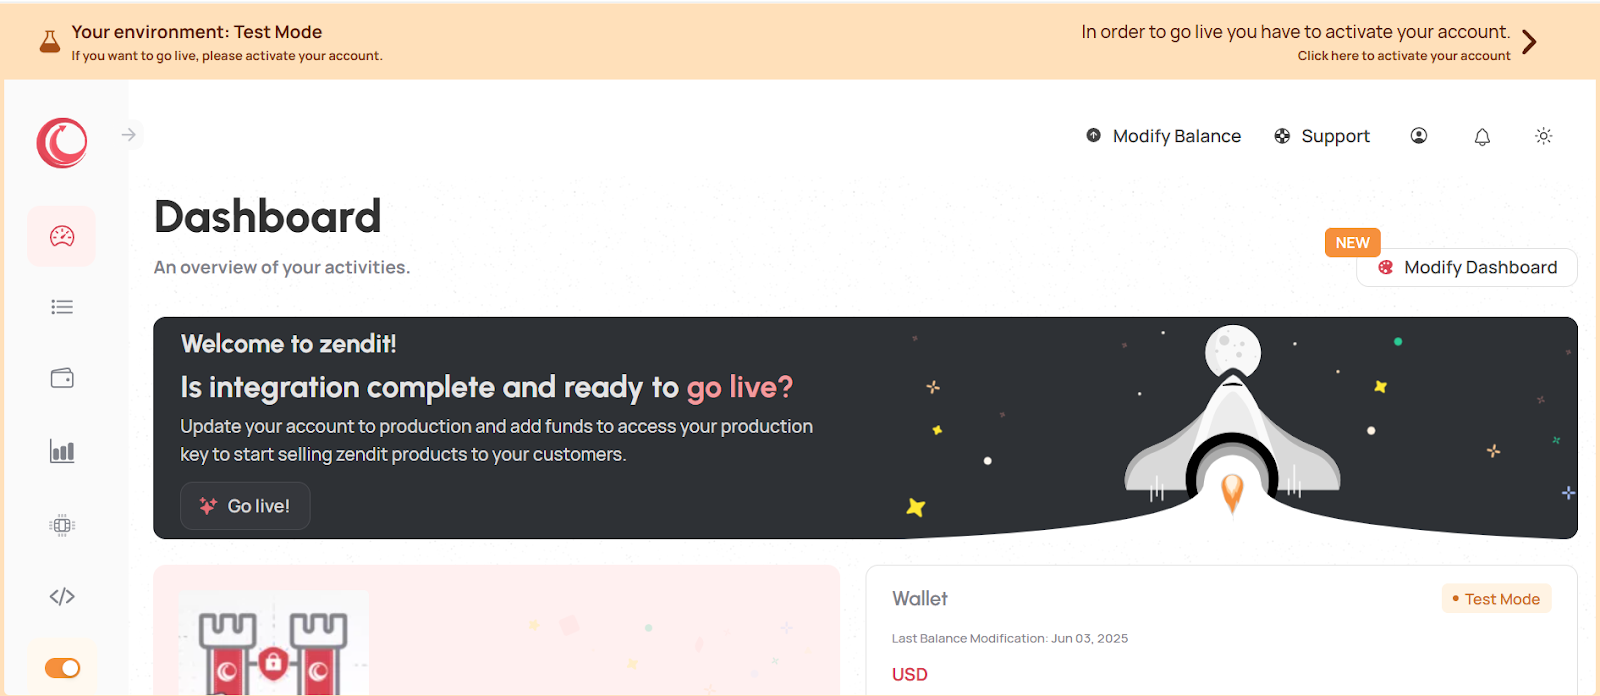This screenshot has height=696, width=1600.
Task: Select the Dashboard gauge icon in sidebar
Action: [62, 236]
